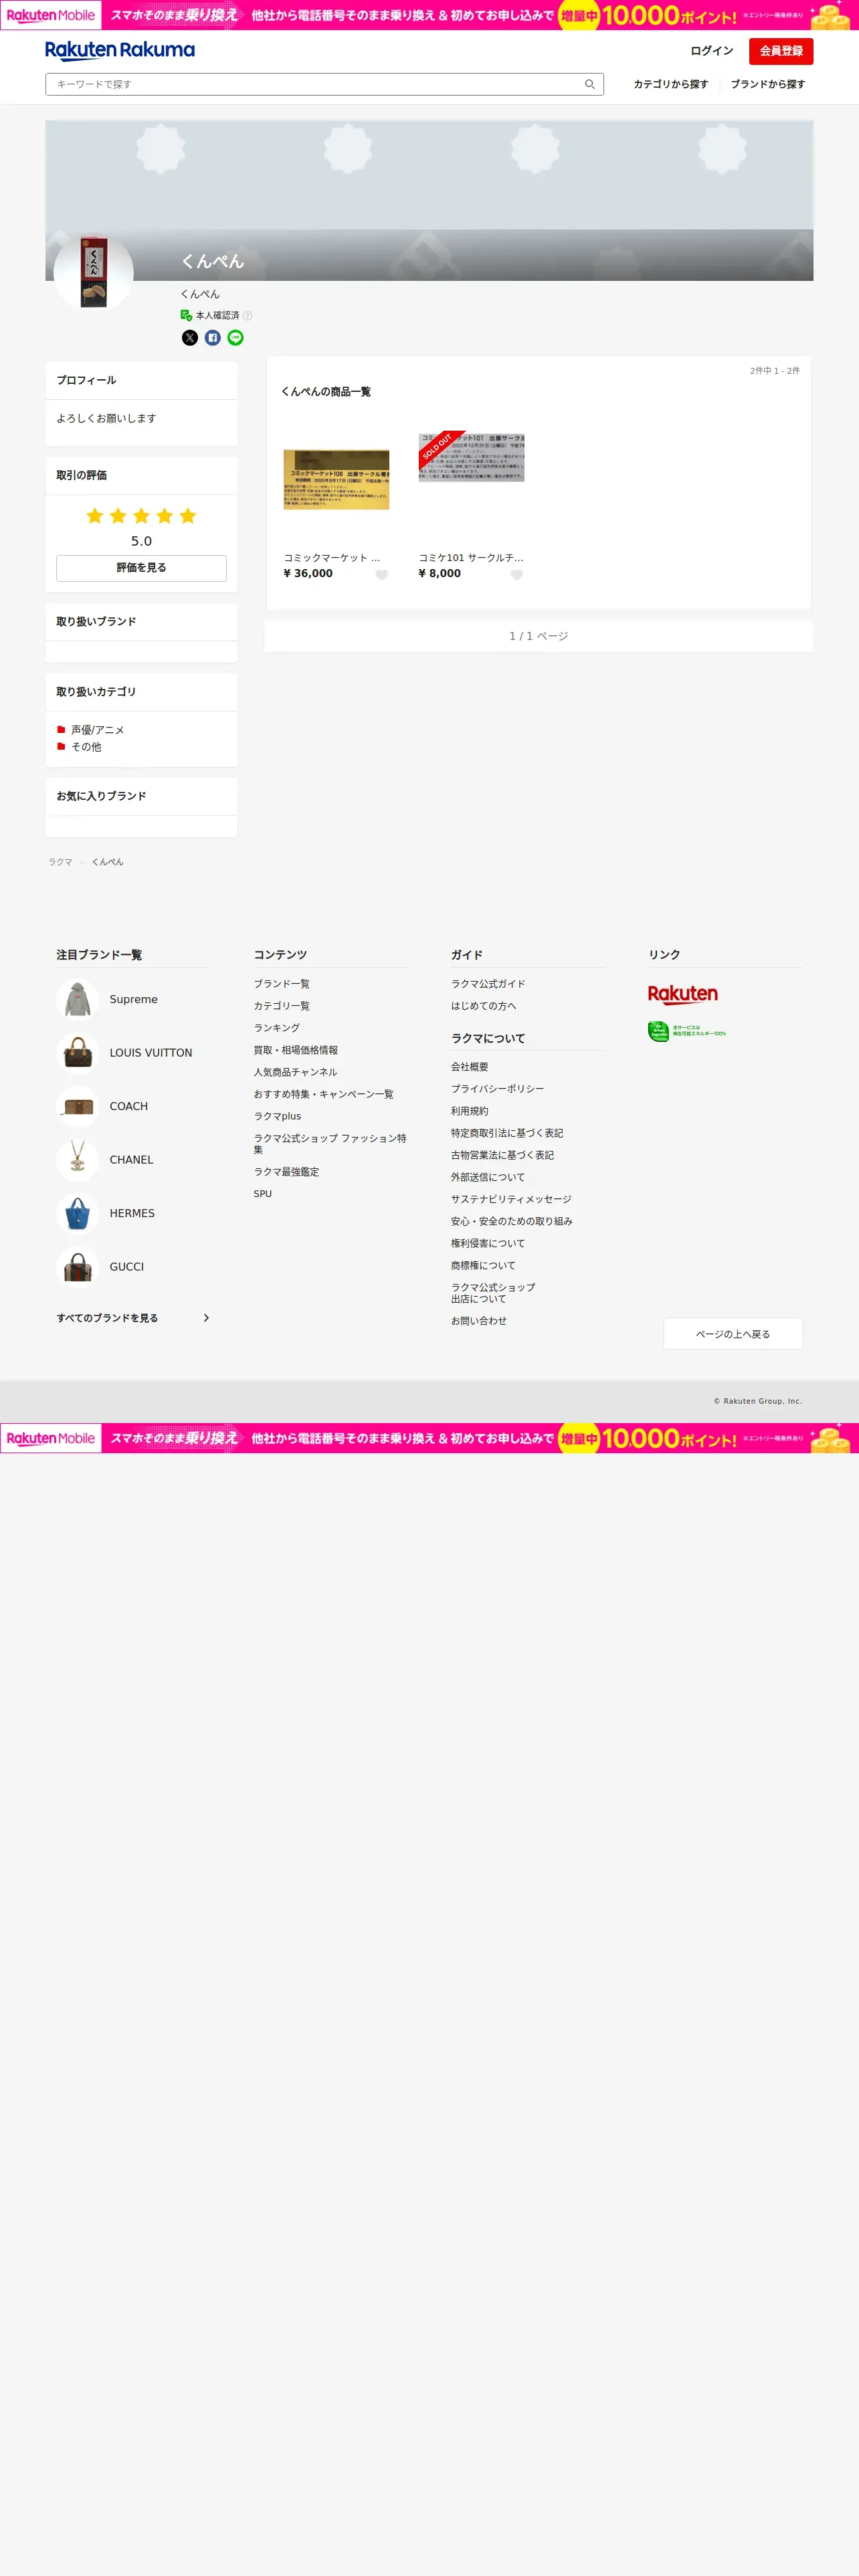Expand すべてのブランドを見る chevron
The image size is (859, 2576).
click(206, 1318)
